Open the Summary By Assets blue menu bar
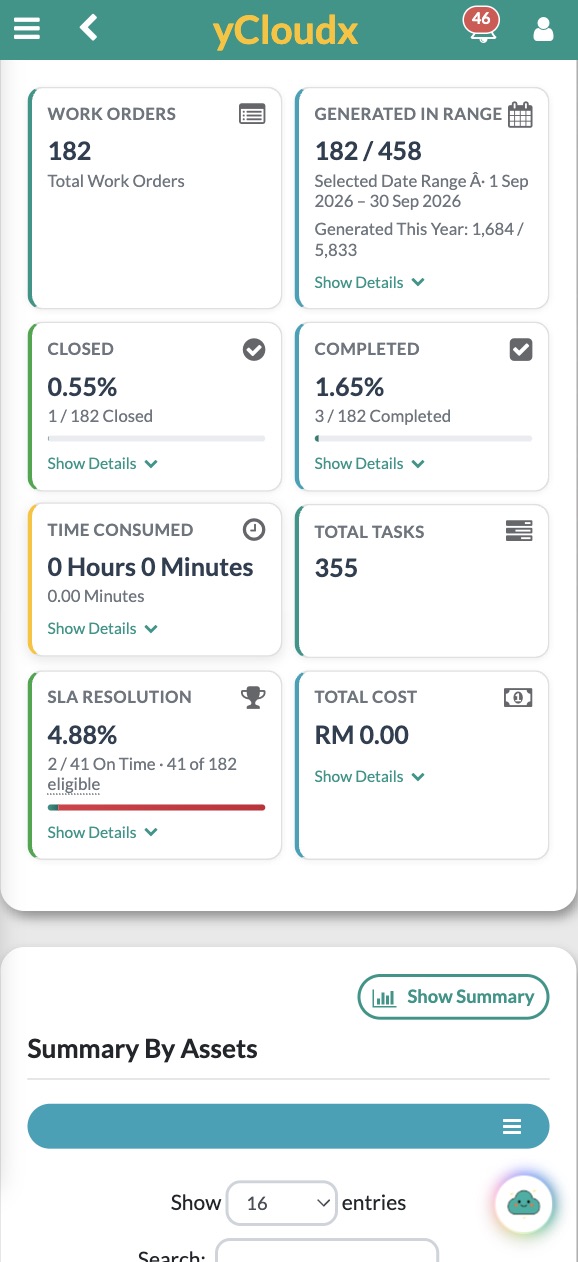The height and width of the screenshot is (1262, 578). click(288, 1126)
